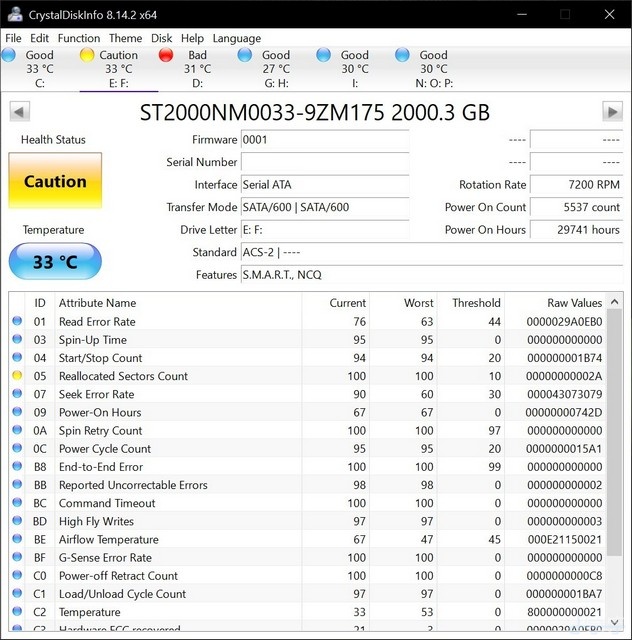This screenshot has width=632, height=640.
Task: Select the Good disk N: O: P:
Action: pos(423,62)
